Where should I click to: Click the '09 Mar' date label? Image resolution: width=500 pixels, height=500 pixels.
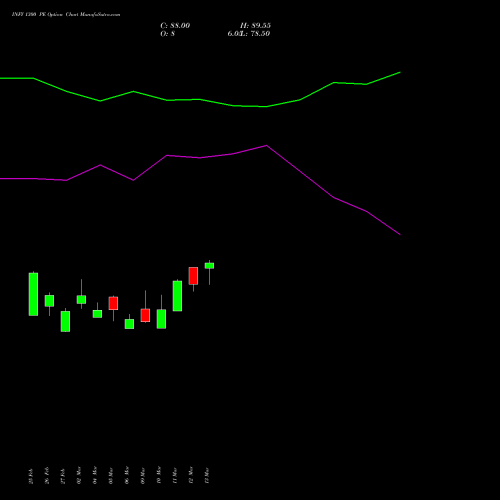(x=143, y=476)
